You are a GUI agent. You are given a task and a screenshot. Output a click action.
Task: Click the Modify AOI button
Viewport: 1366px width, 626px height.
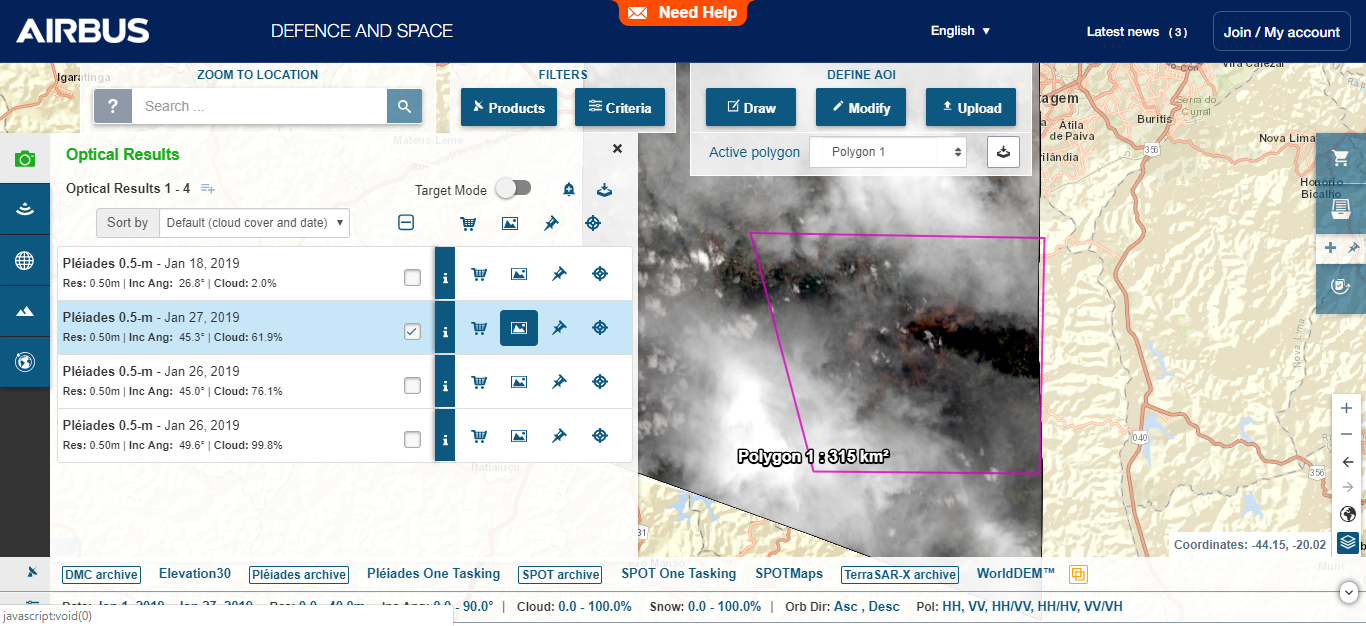(861, 108)
